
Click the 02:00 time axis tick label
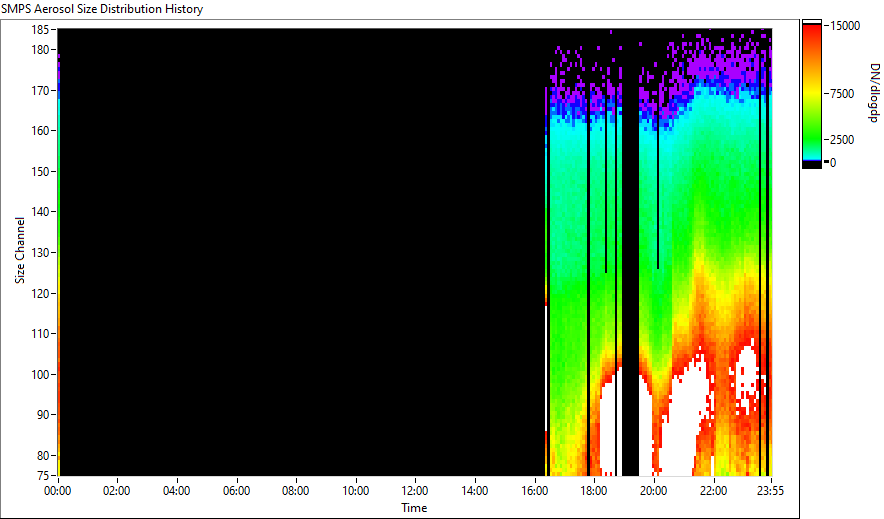pos(117,491)
